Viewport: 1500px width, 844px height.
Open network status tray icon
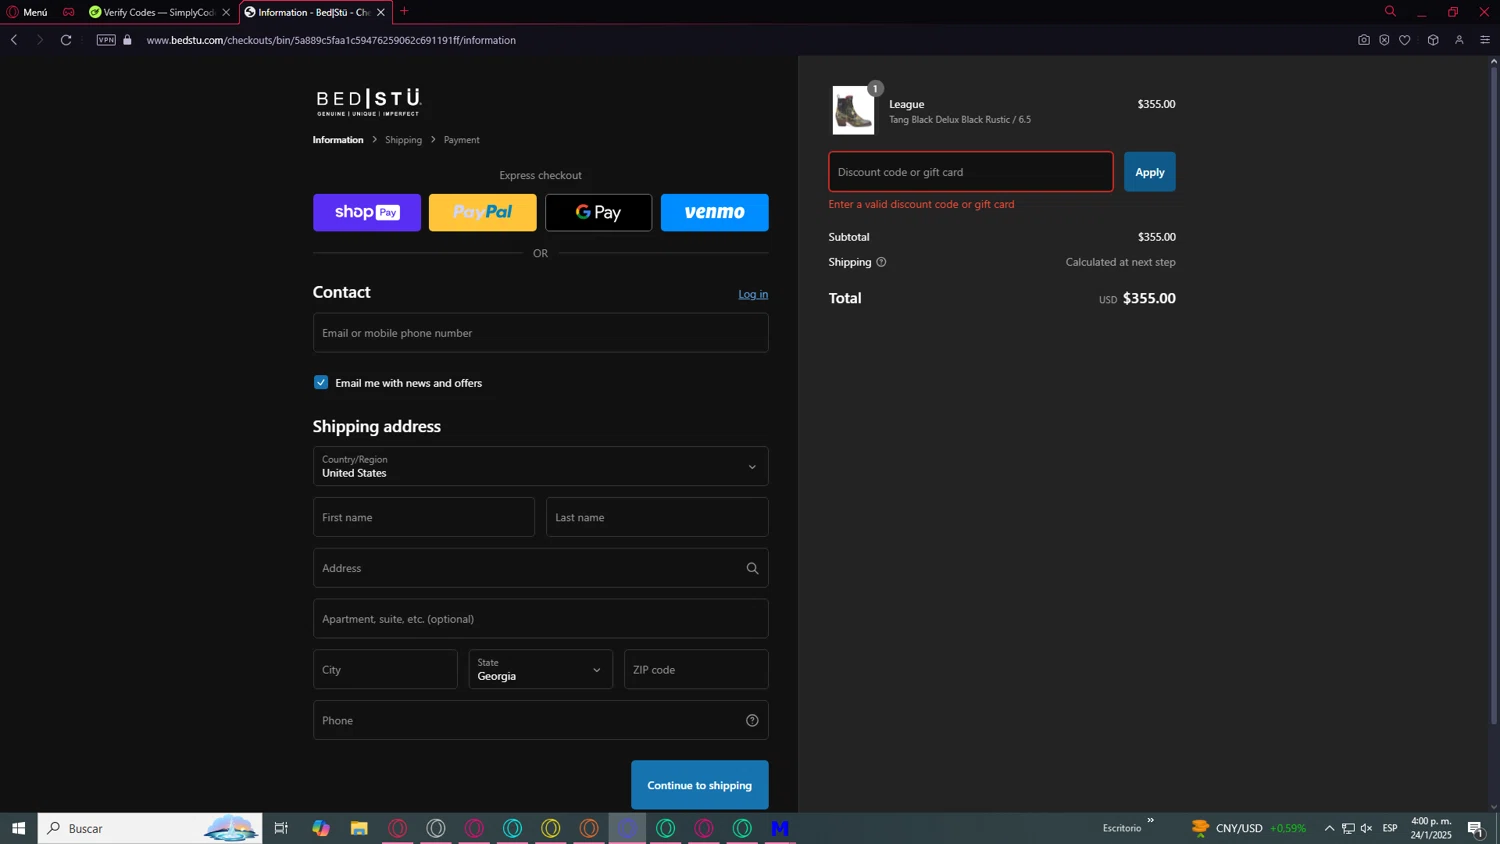1348,828
